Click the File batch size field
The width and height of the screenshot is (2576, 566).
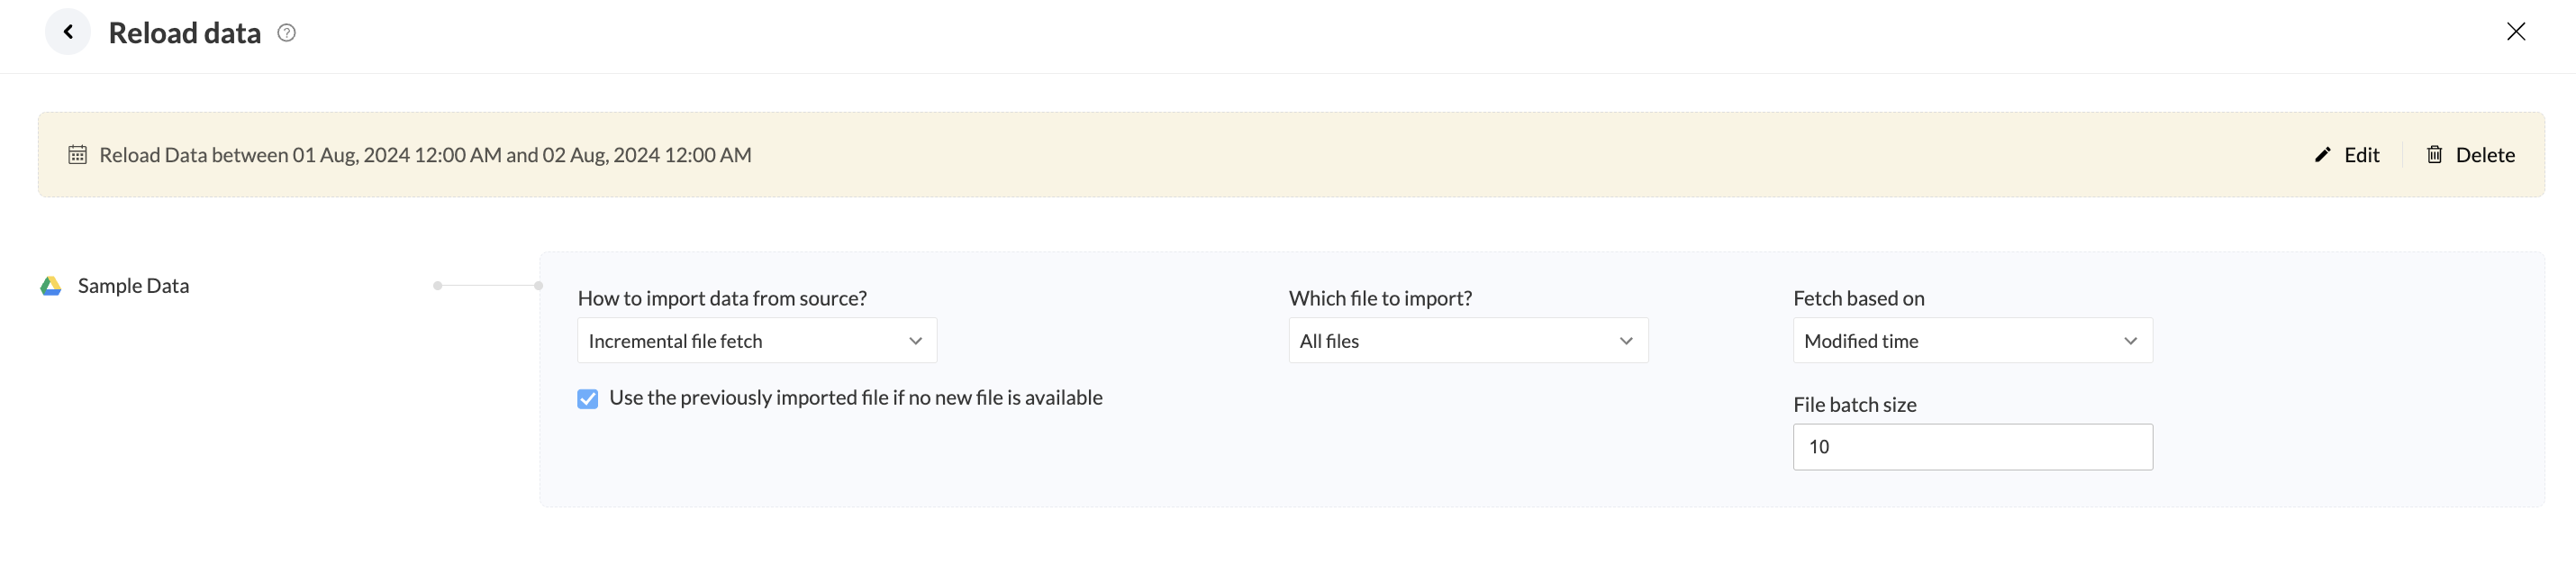(1971, 447)
